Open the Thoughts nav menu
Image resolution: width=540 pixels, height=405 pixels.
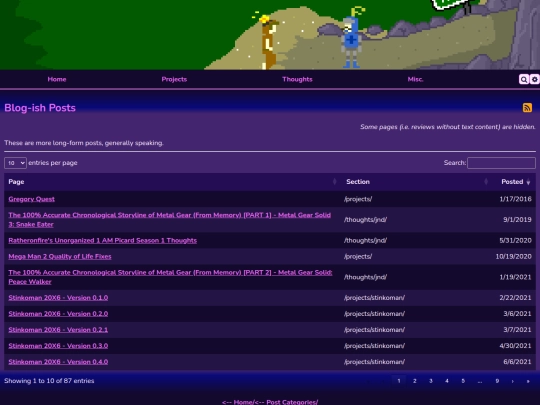click(297, 79)
